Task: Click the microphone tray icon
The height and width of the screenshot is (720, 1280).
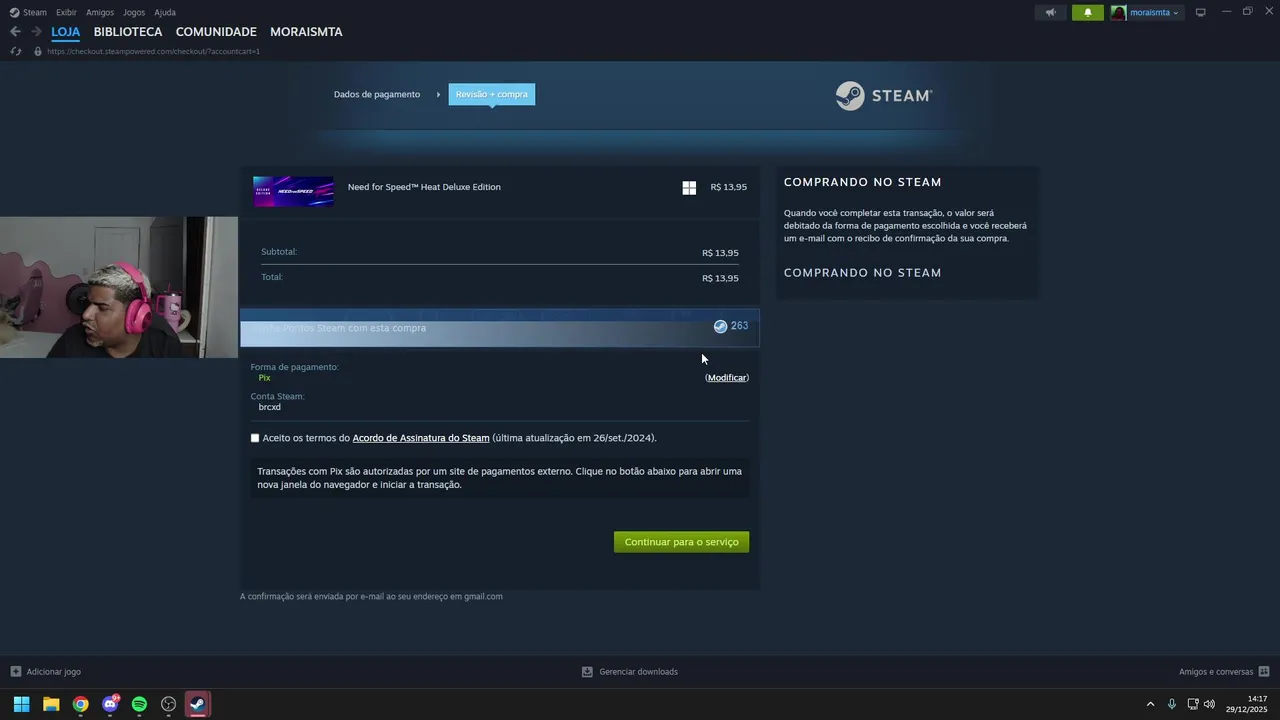Action: point(1172,704)
